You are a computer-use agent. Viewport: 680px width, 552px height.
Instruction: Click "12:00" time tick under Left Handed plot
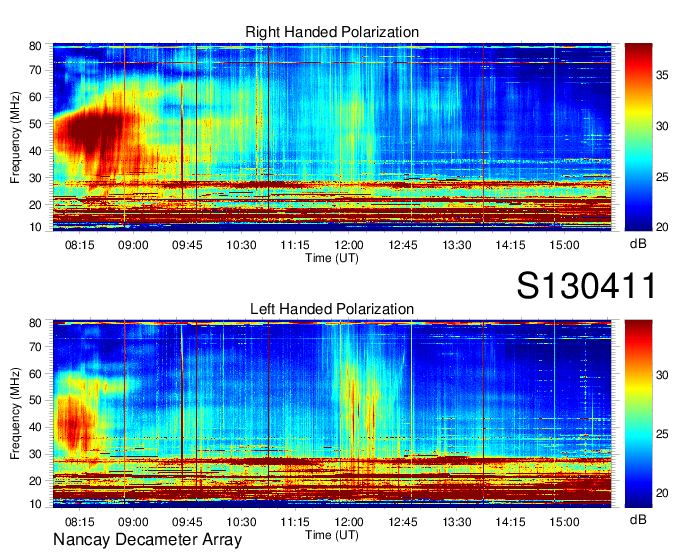(349, 522)
